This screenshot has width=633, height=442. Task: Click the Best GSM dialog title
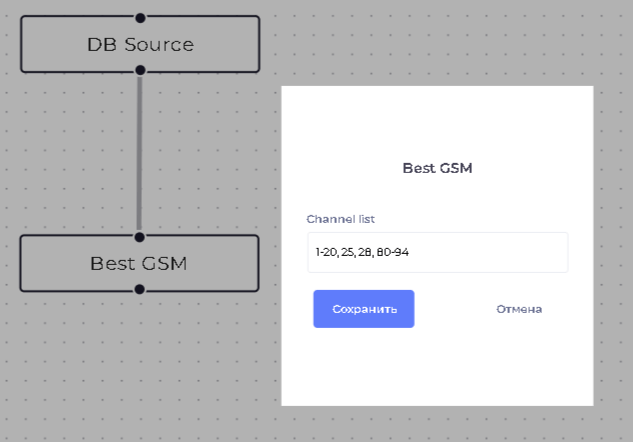click(437, 168)
